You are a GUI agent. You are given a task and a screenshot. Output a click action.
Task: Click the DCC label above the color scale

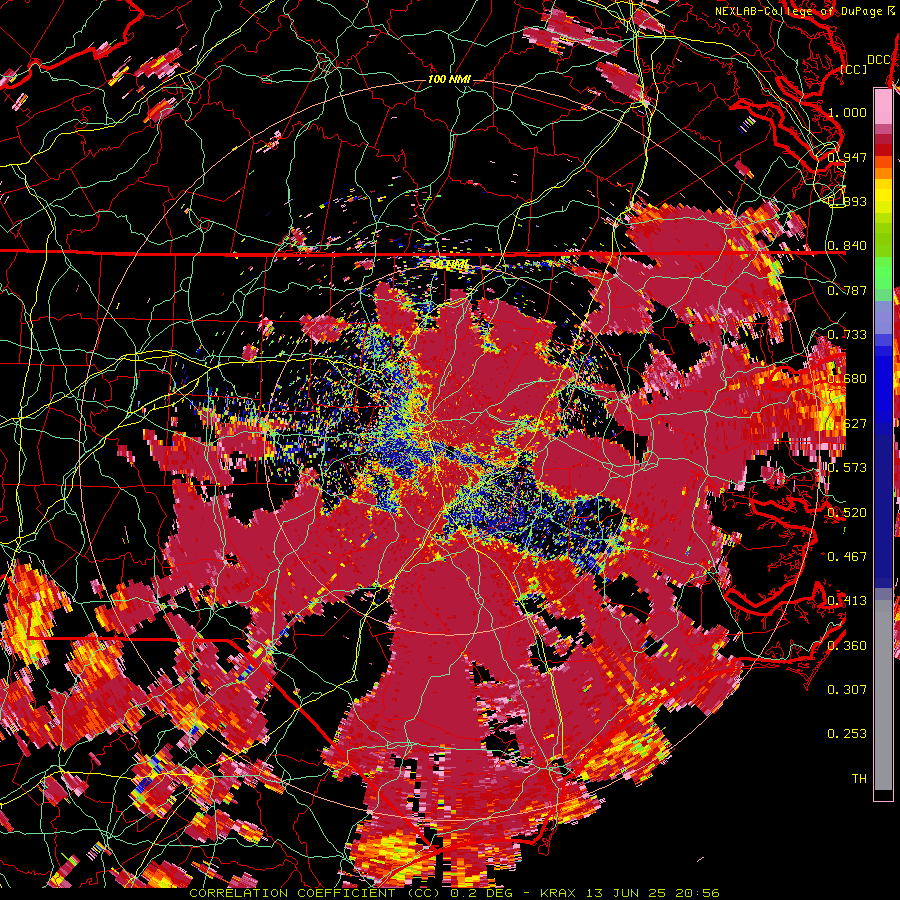878,60
